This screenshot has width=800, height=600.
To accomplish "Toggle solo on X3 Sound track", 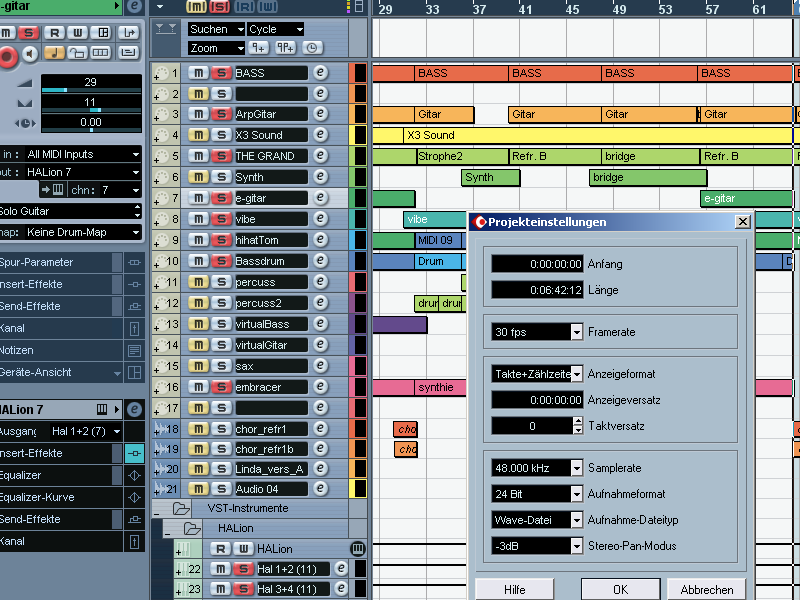I will click(x=220, y=136).
